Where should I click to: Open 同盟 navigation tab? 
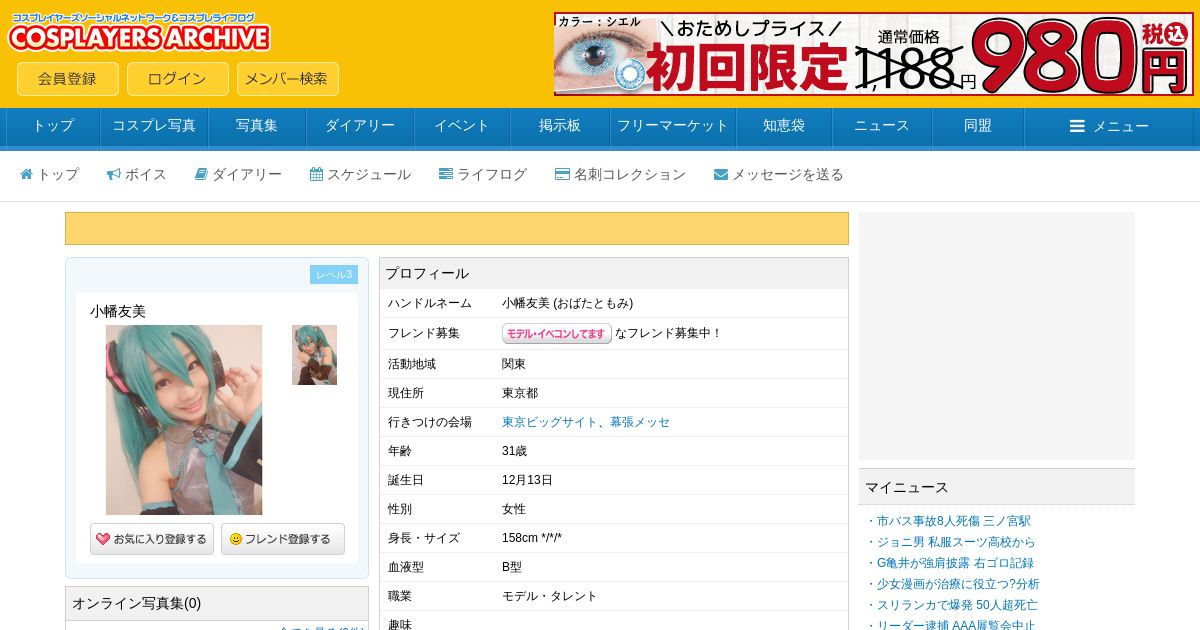point(978,126)
